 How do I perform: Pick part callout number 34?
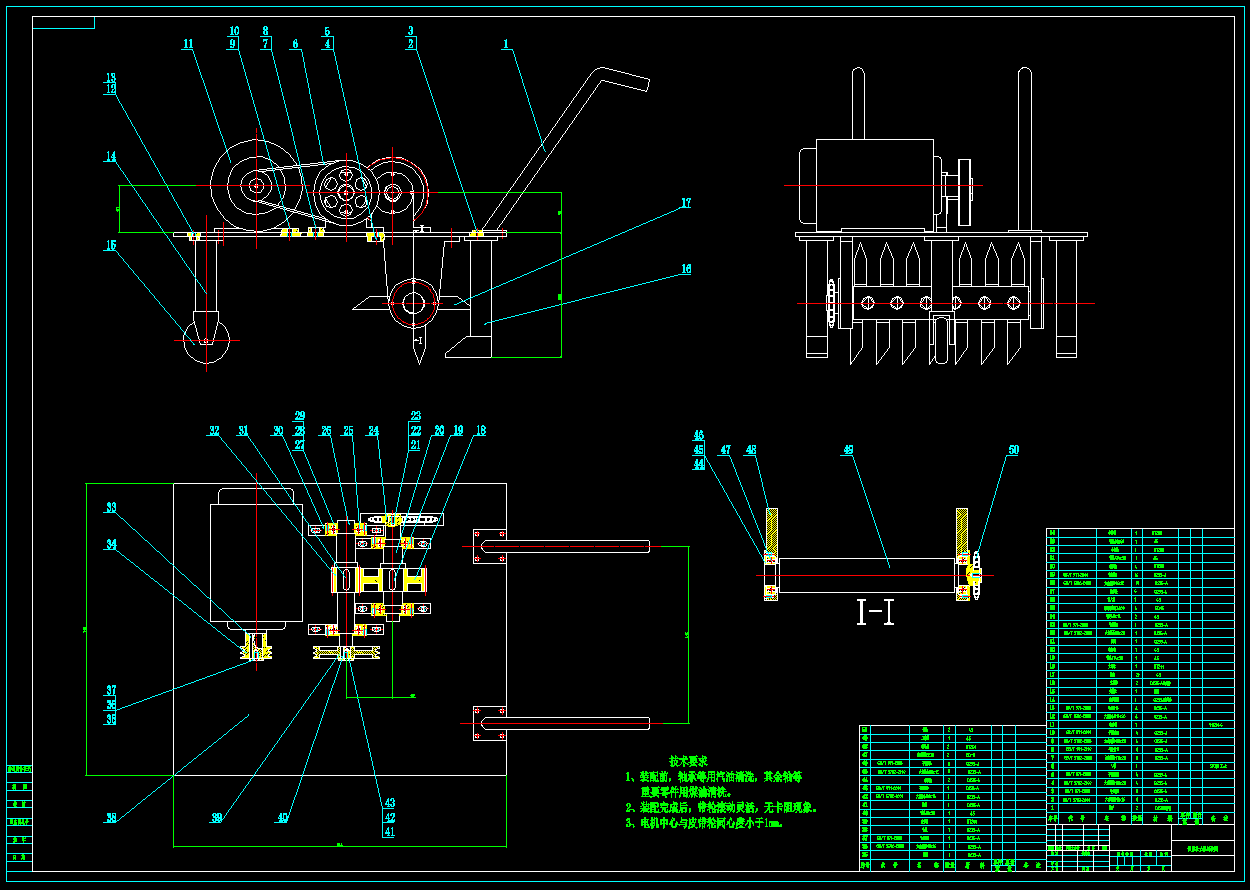pos(111,545)
